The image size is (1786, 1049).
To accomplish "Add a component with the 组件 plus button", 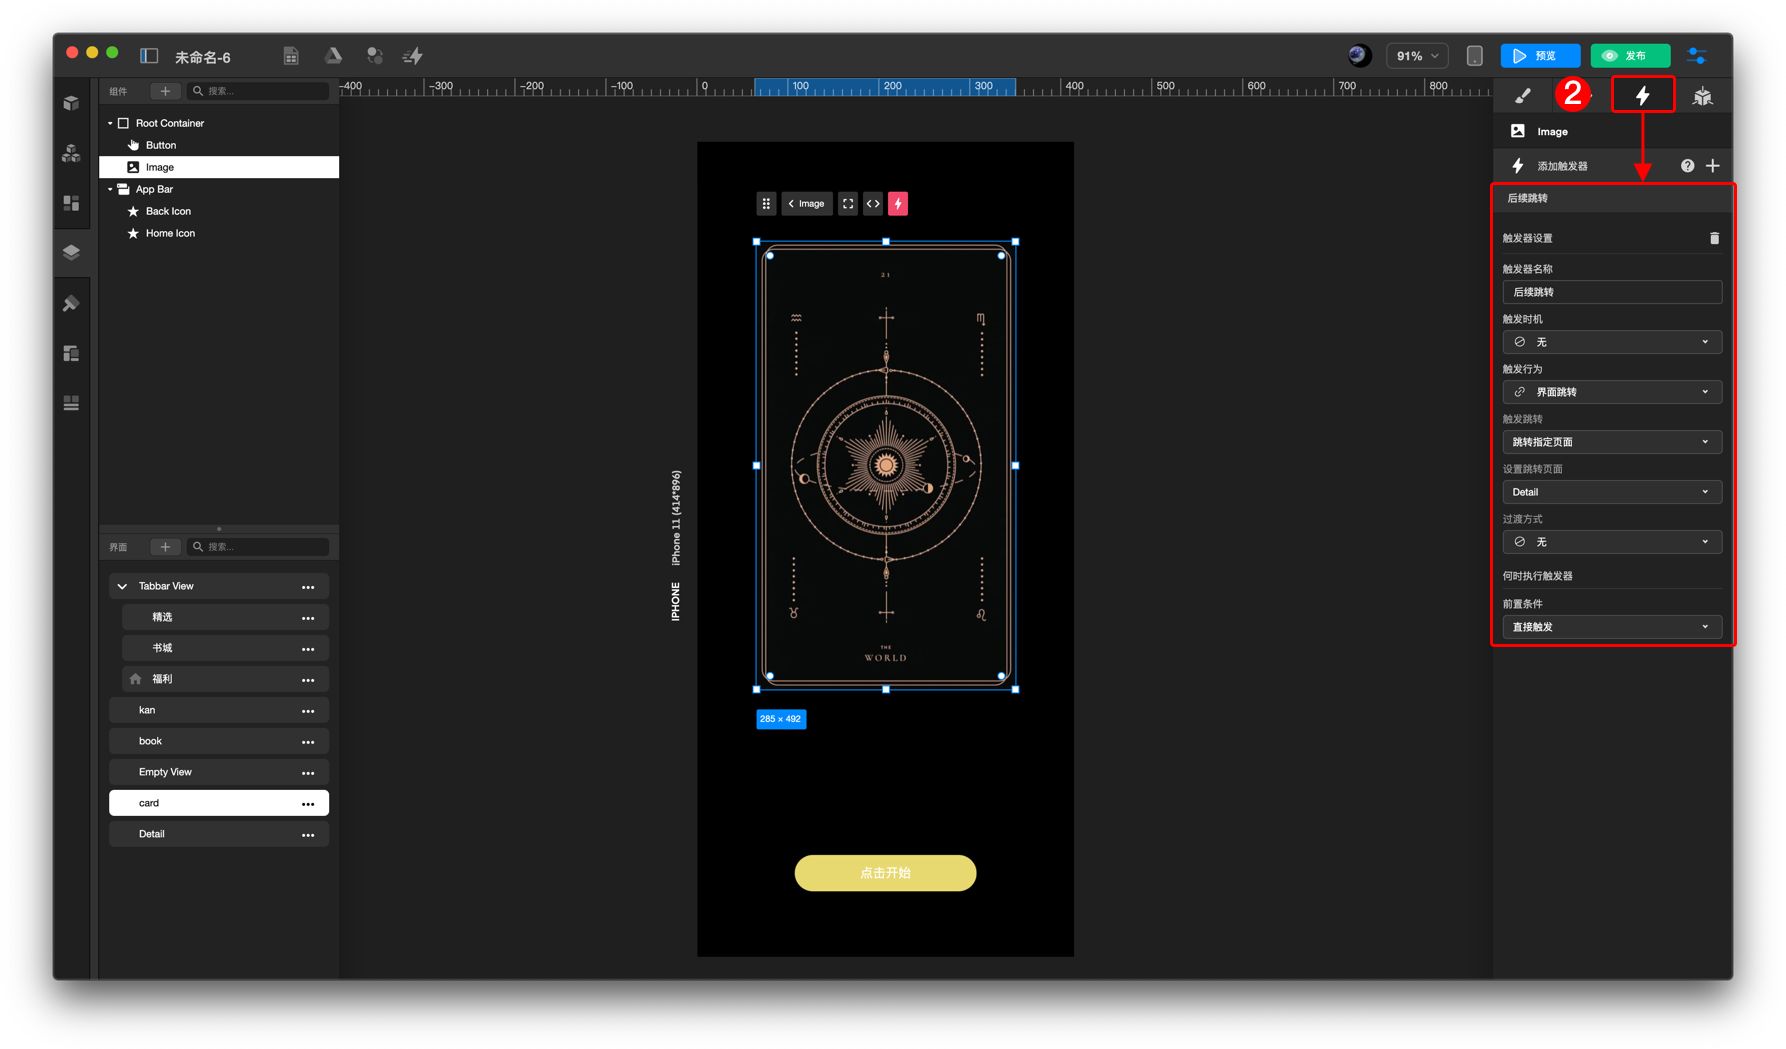I will point(165,91).
